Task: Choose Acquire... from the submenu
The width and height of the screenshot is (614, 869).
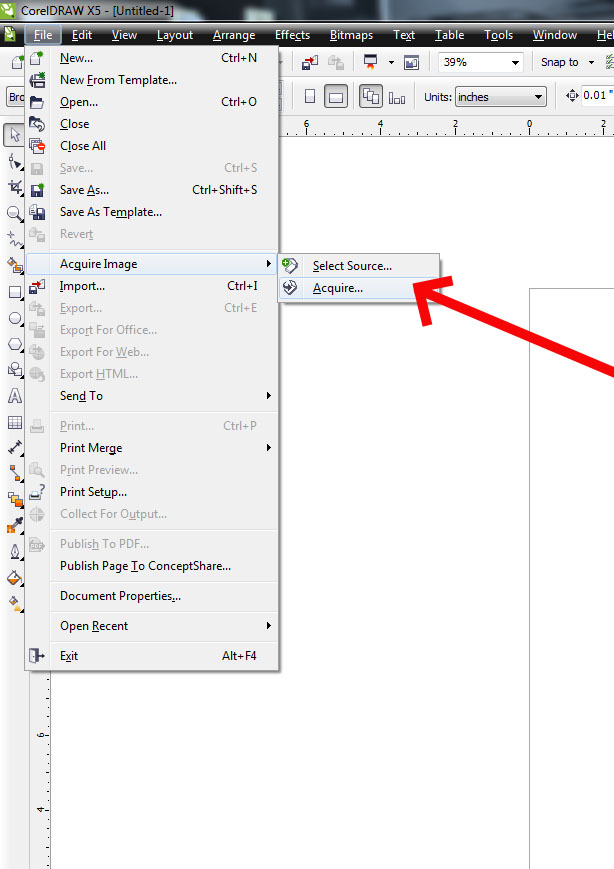Action: pos(359,288)
